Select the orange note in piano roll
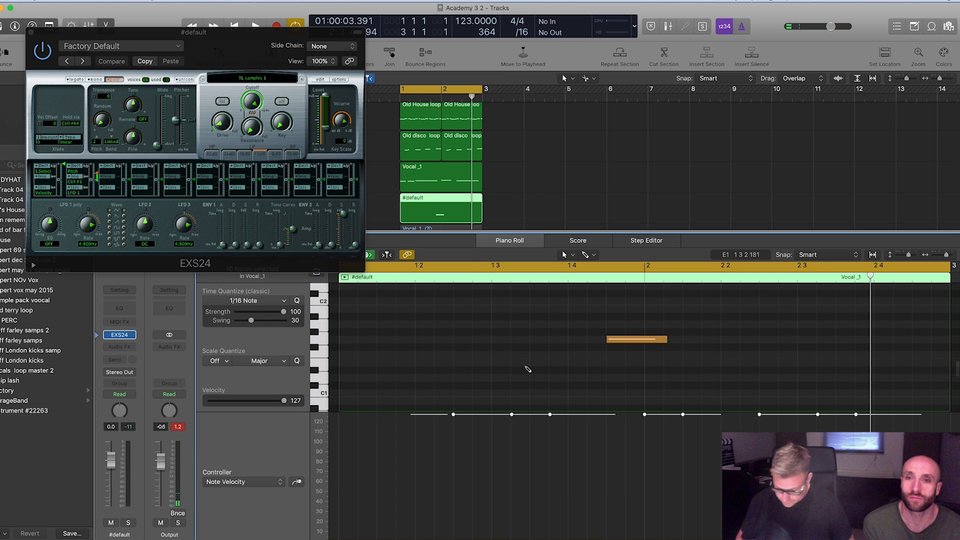The width and height of the screenshot is (960, 540). tap(637, 339)
